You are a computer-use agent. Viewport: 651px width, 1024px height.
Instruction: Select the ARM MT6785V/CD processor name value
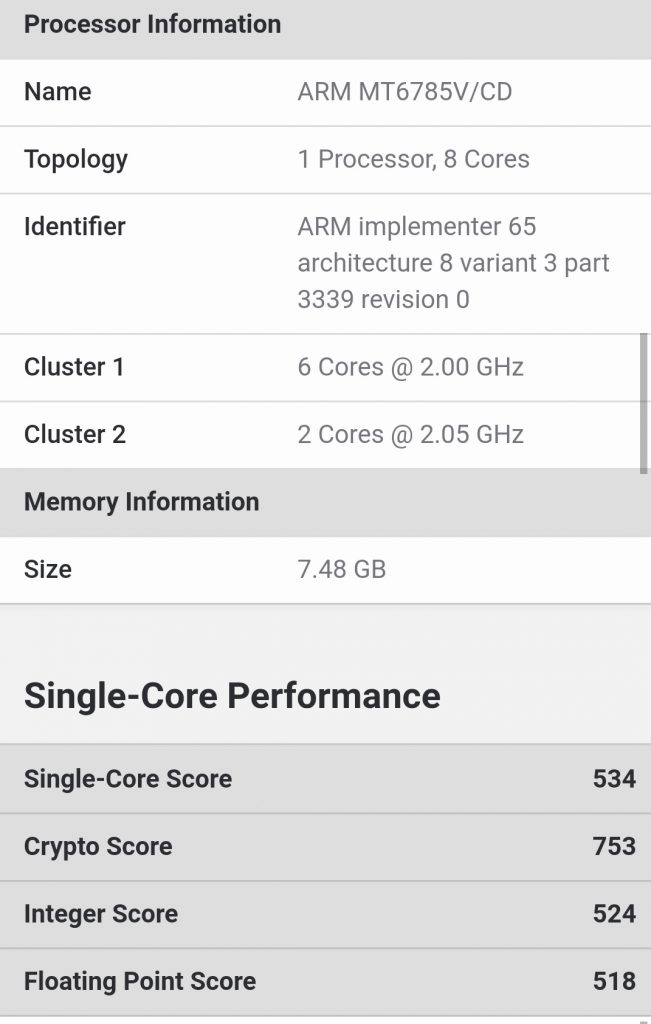405,91
